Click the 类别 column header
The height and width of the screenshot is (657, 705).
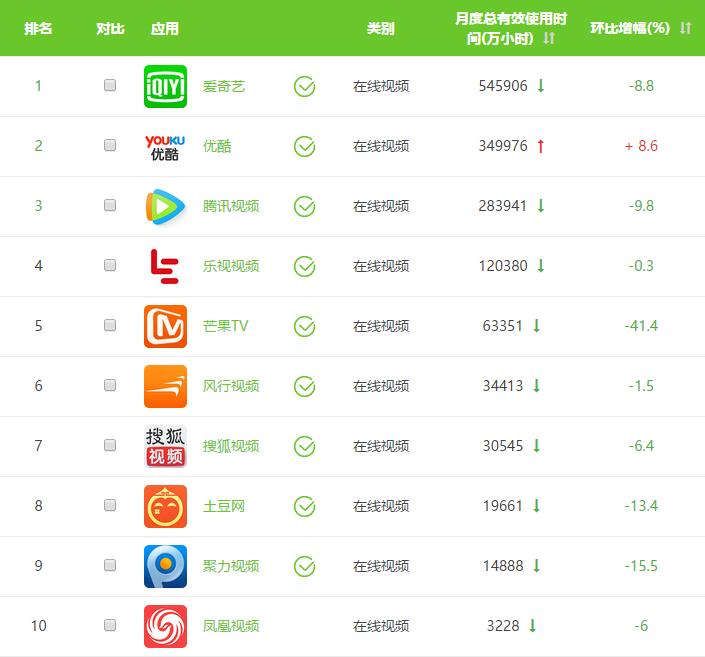pos(380,28)
